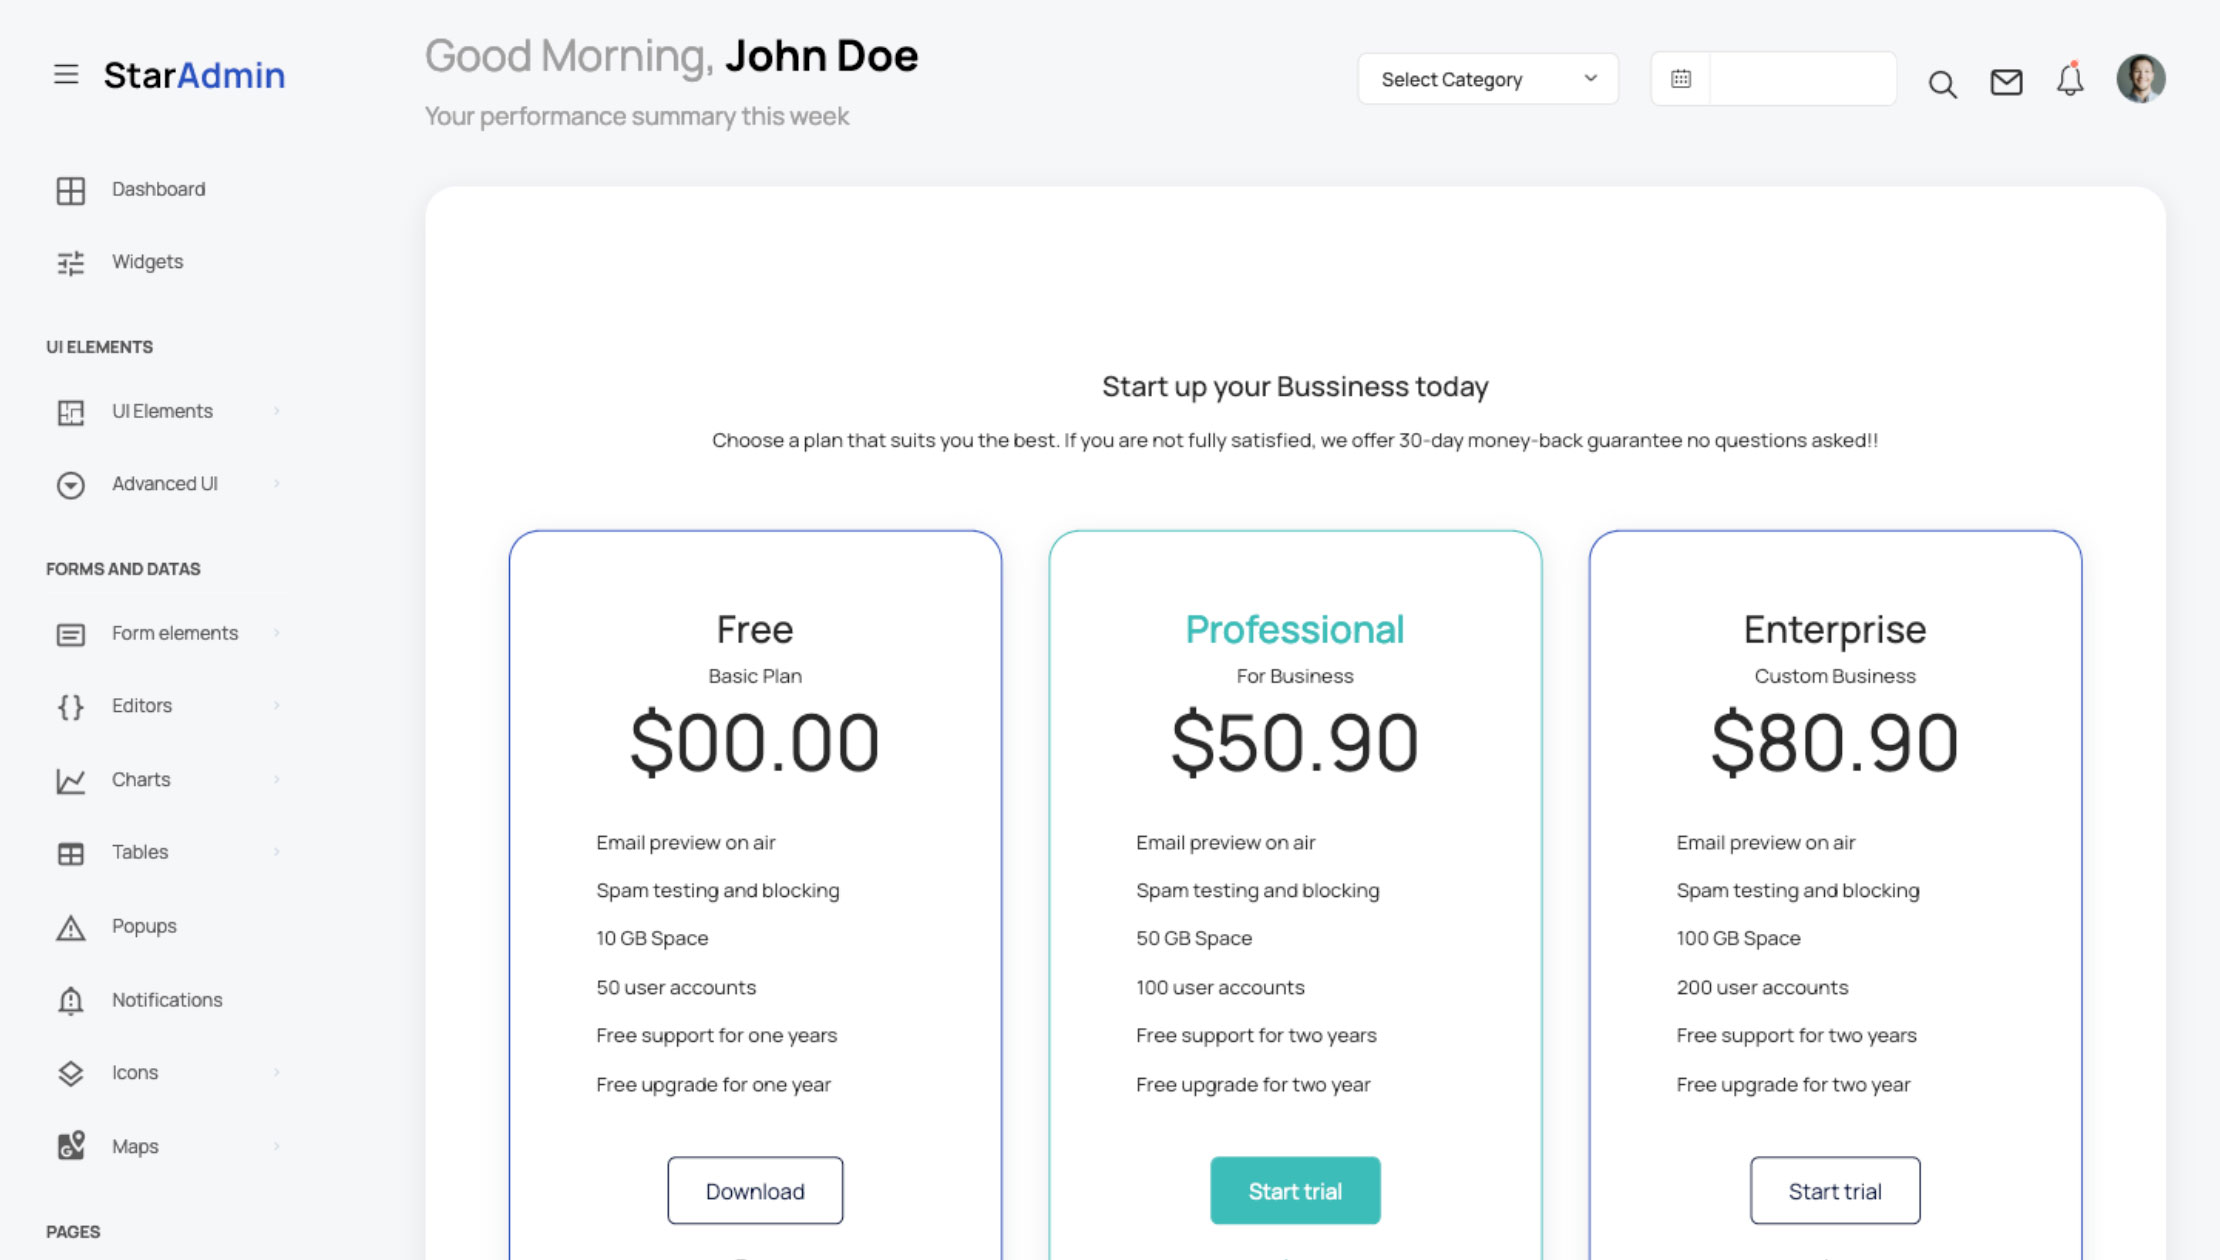Image resolution: width=2220 pixels, height=1260 pixels.
Task: Click the $00.00 price
Action: 755,743
